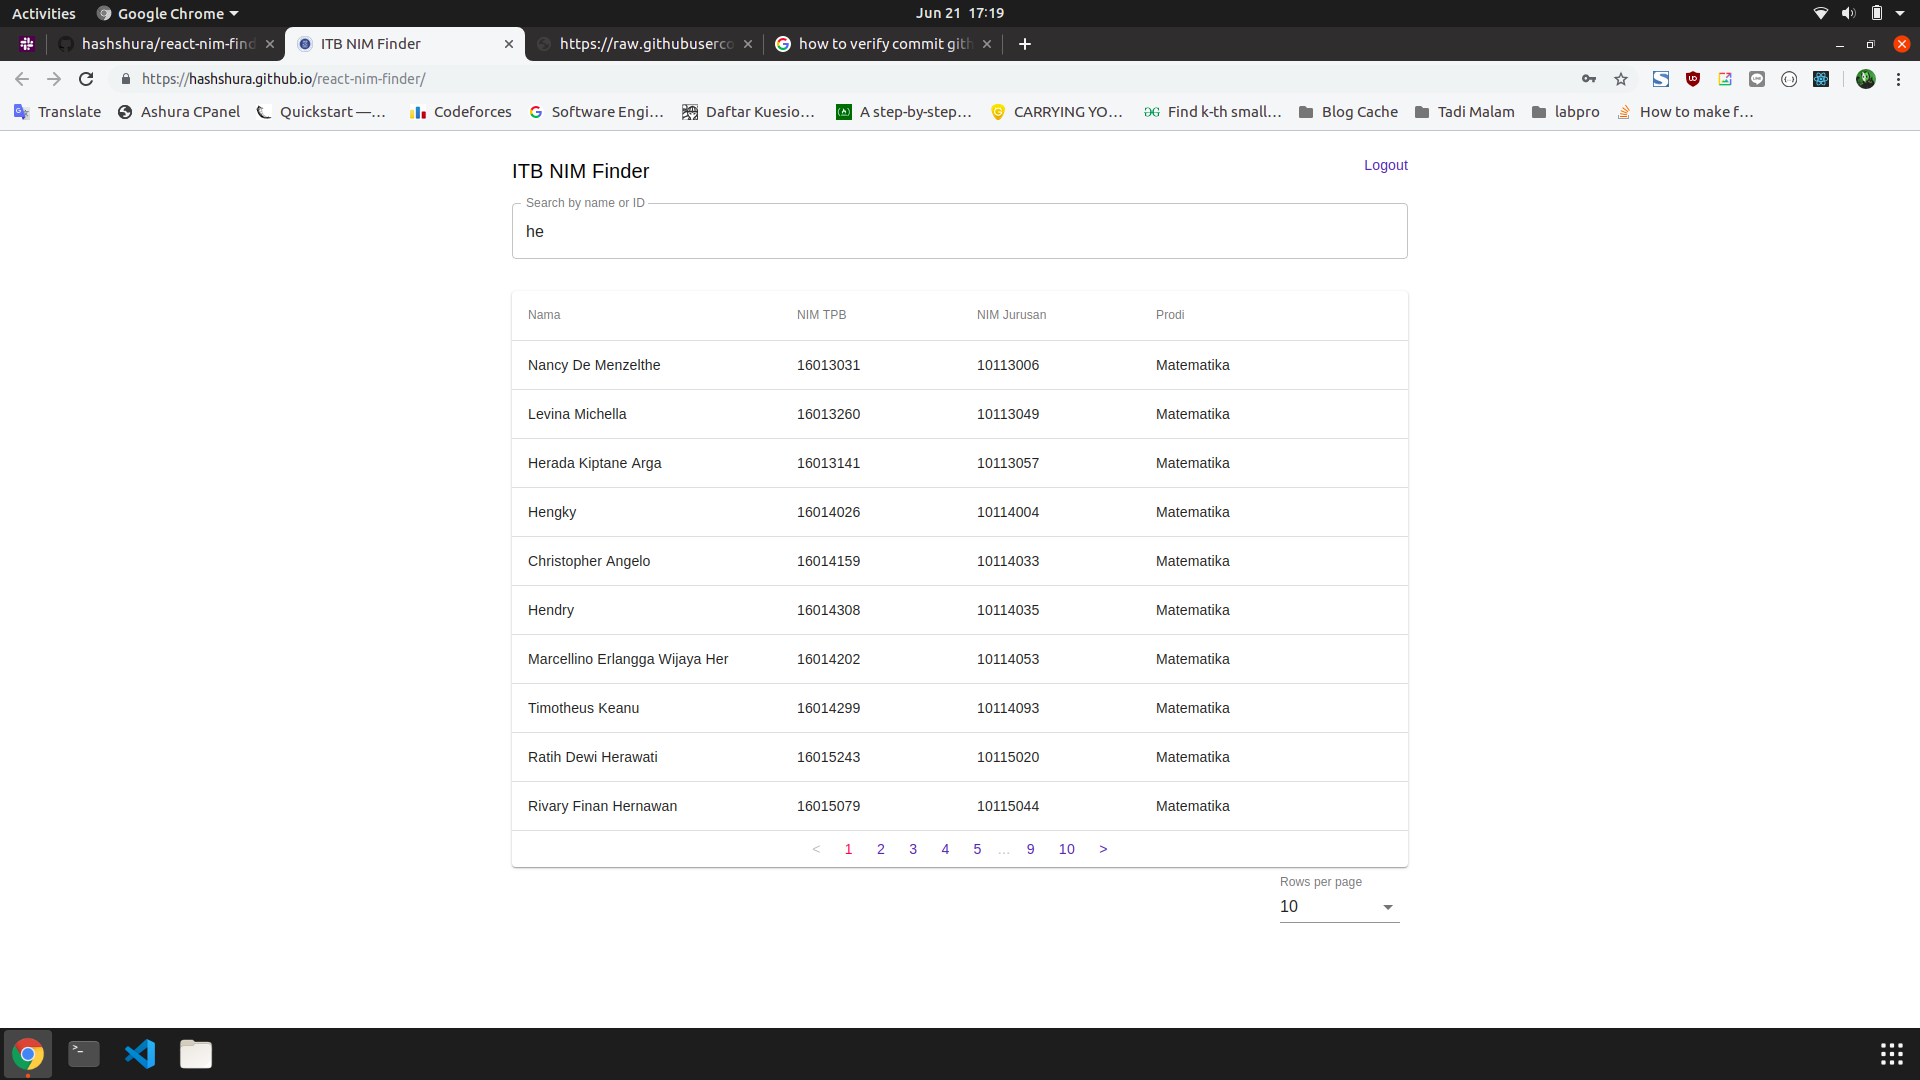Bookmark this page with the star icon
This screenshot has height=1080, width=1920.
pyautogui.click(x=1621, y=79)
